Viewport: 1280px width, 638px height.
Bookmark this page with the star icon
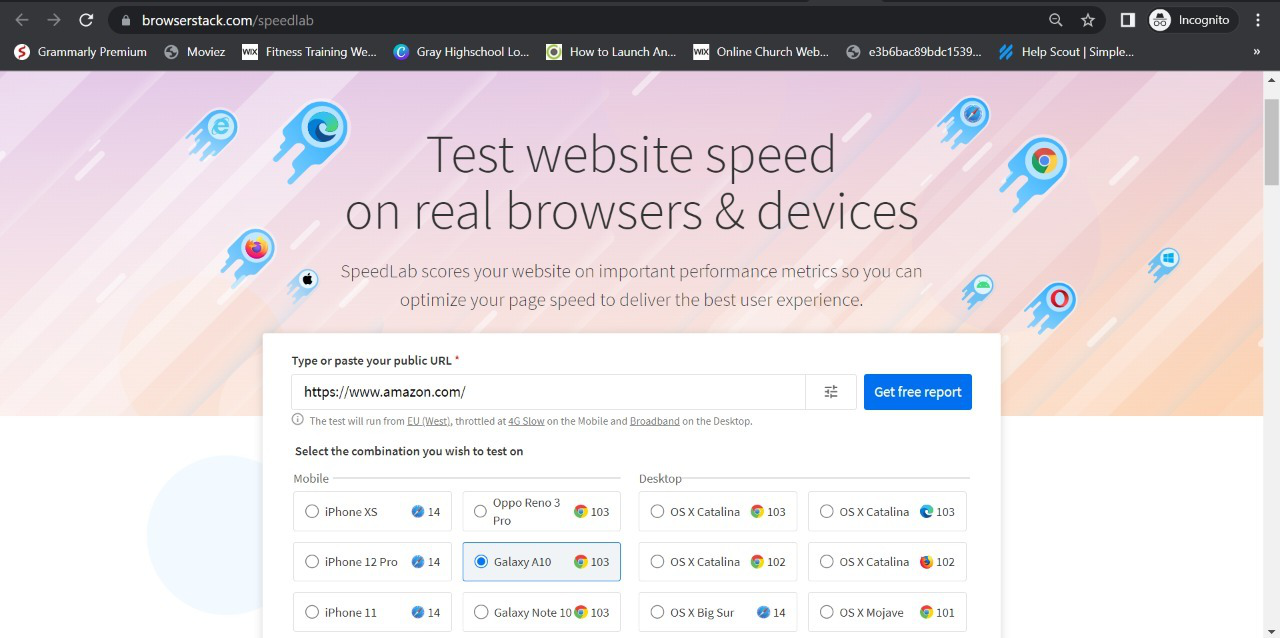(x=1088, y=20)
